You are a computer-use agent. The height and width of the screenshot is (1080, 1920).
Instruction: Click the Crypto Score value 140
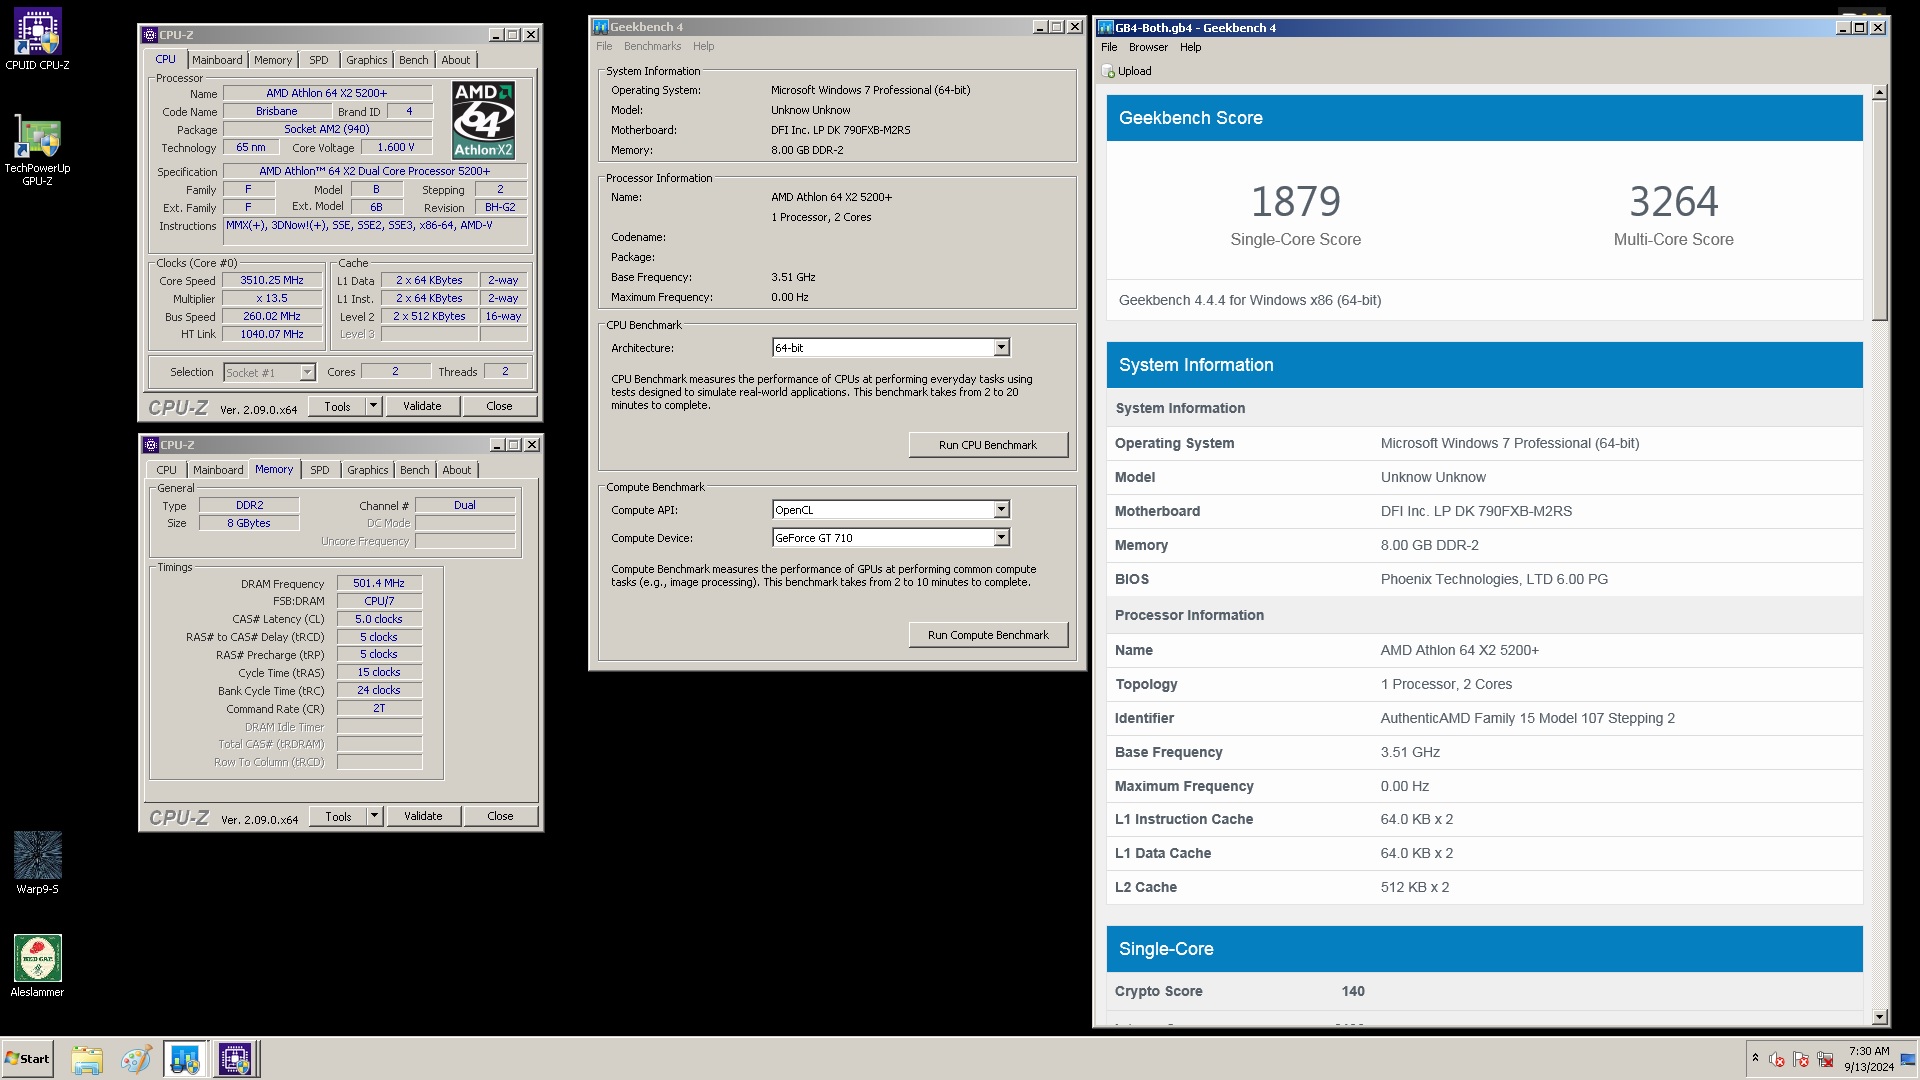(1353, 991)
